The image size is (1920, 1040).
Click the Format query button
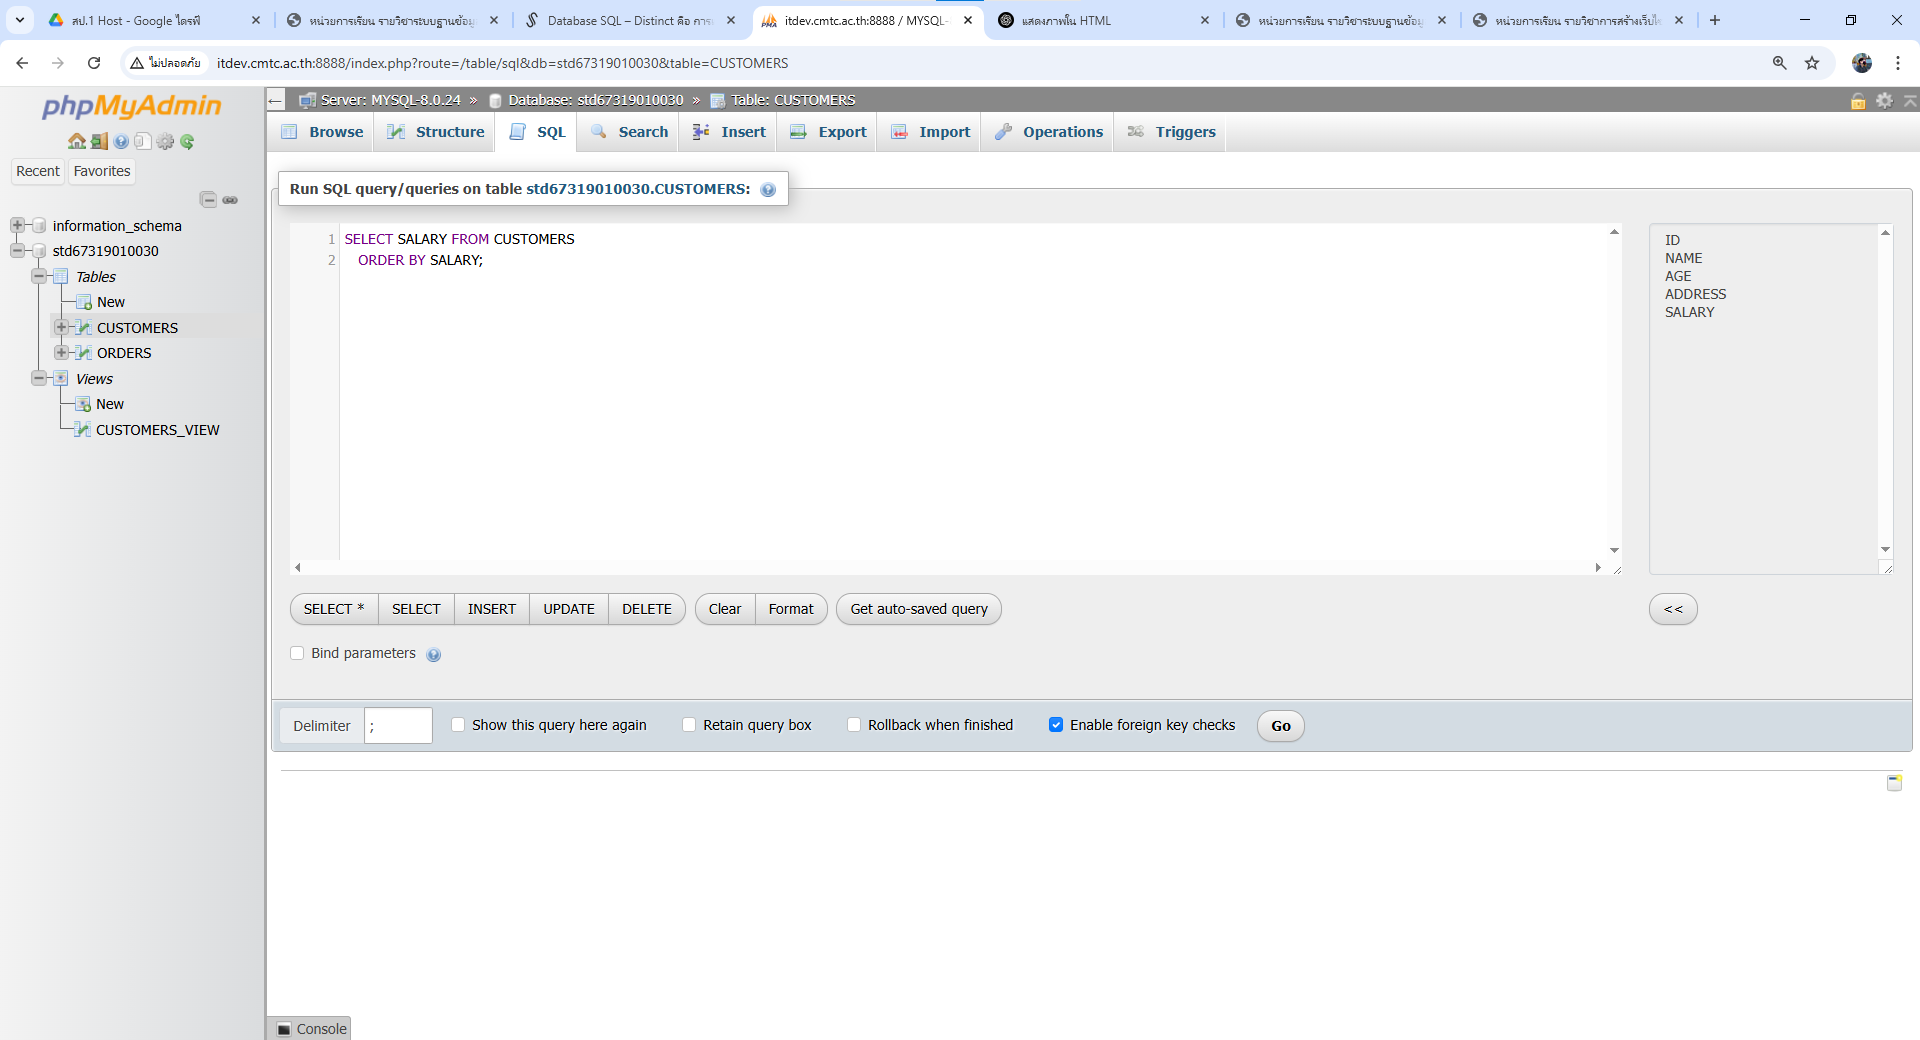point(790,609)
